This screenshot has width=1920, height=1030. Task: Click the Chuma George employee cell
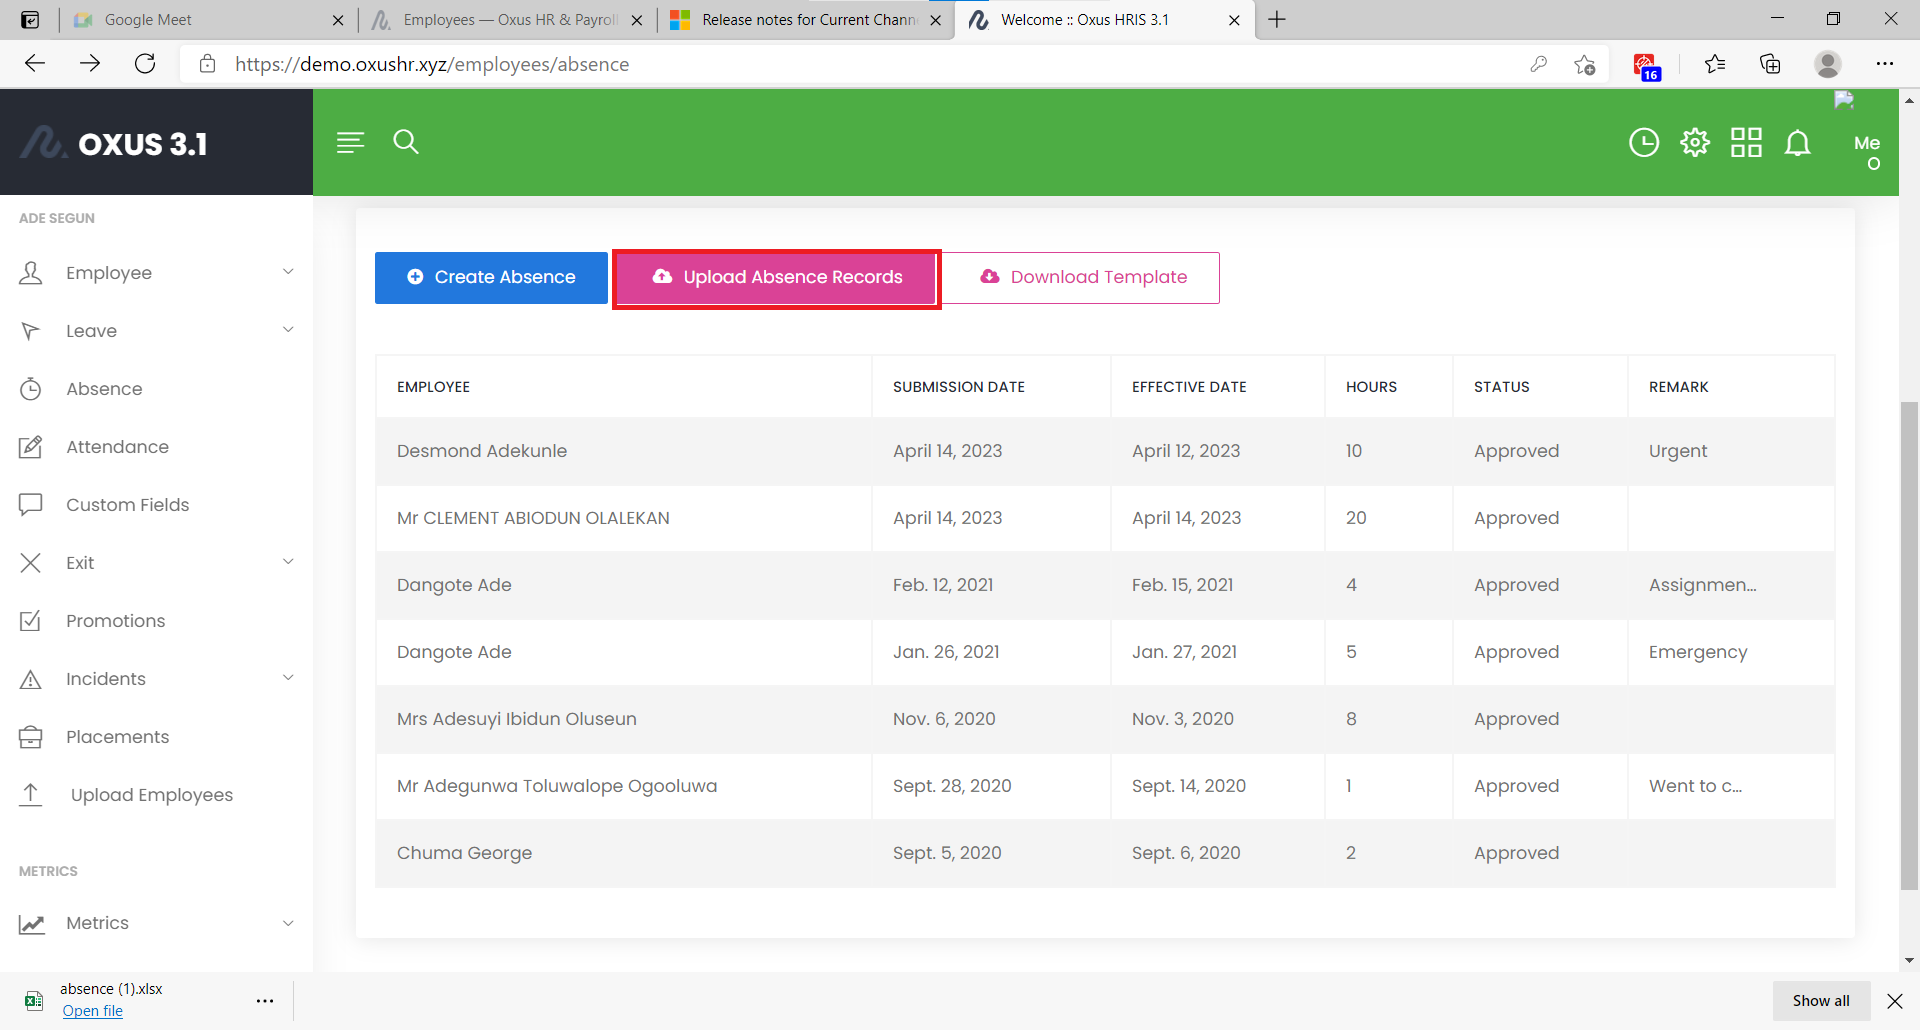(x=624, y=853)
